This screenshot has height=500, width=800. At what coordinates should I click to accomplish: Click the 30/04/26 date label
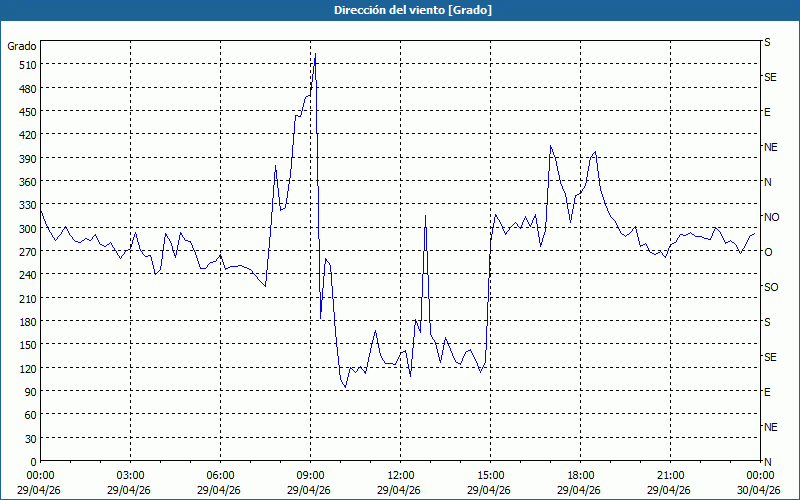tap(759, 490)
